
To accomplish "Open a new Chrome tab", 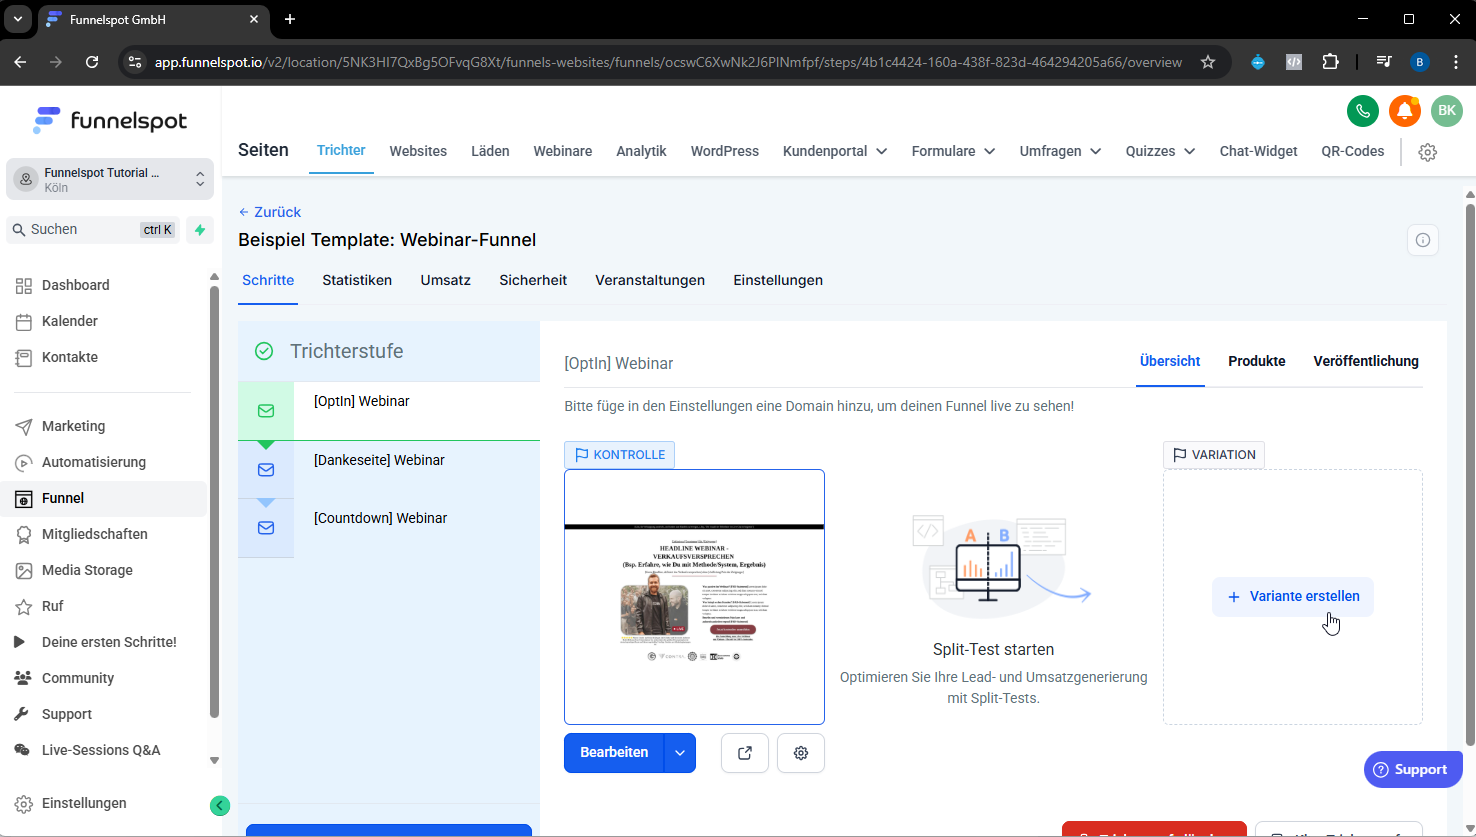I will (x=290, y=19).
